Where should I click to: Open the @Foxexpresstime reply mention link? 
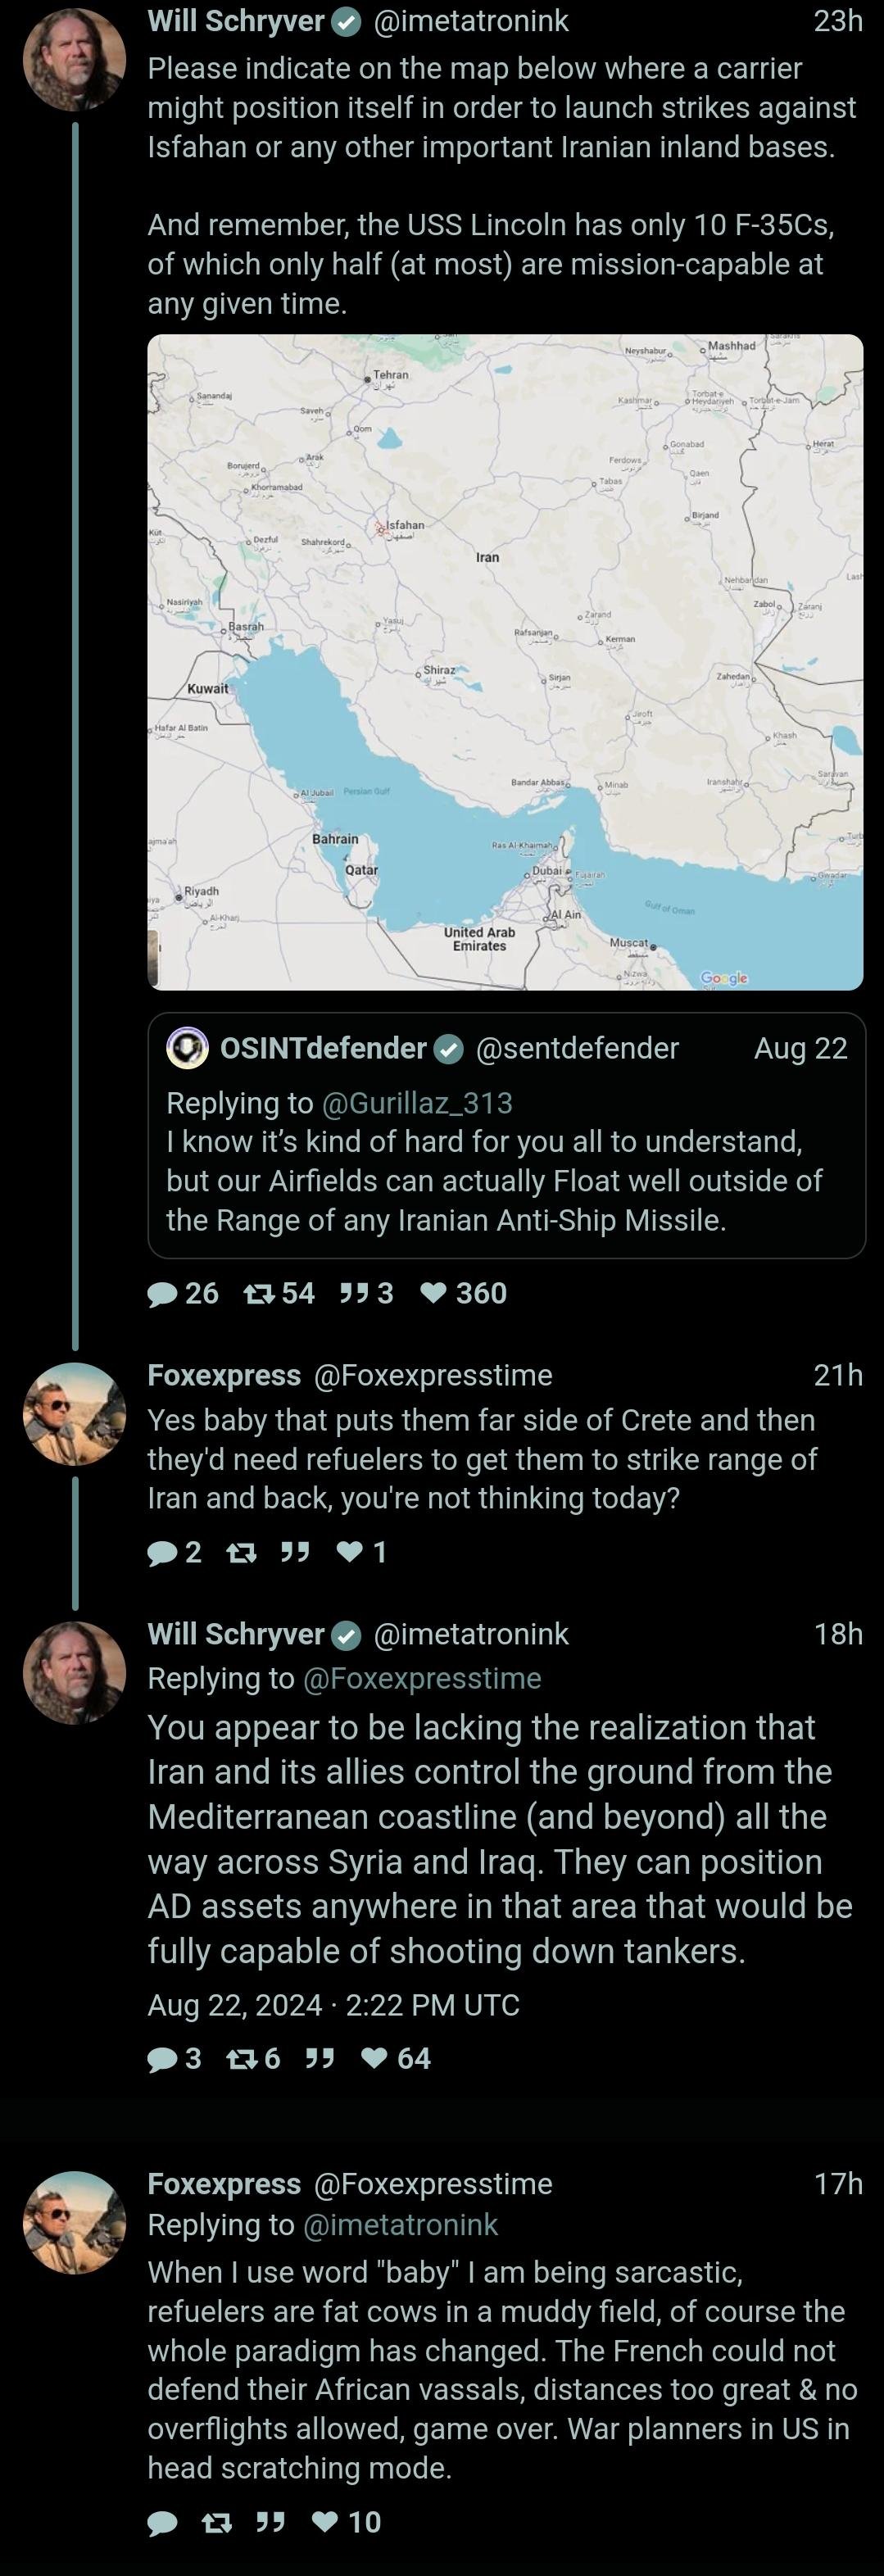(421, 1679)
